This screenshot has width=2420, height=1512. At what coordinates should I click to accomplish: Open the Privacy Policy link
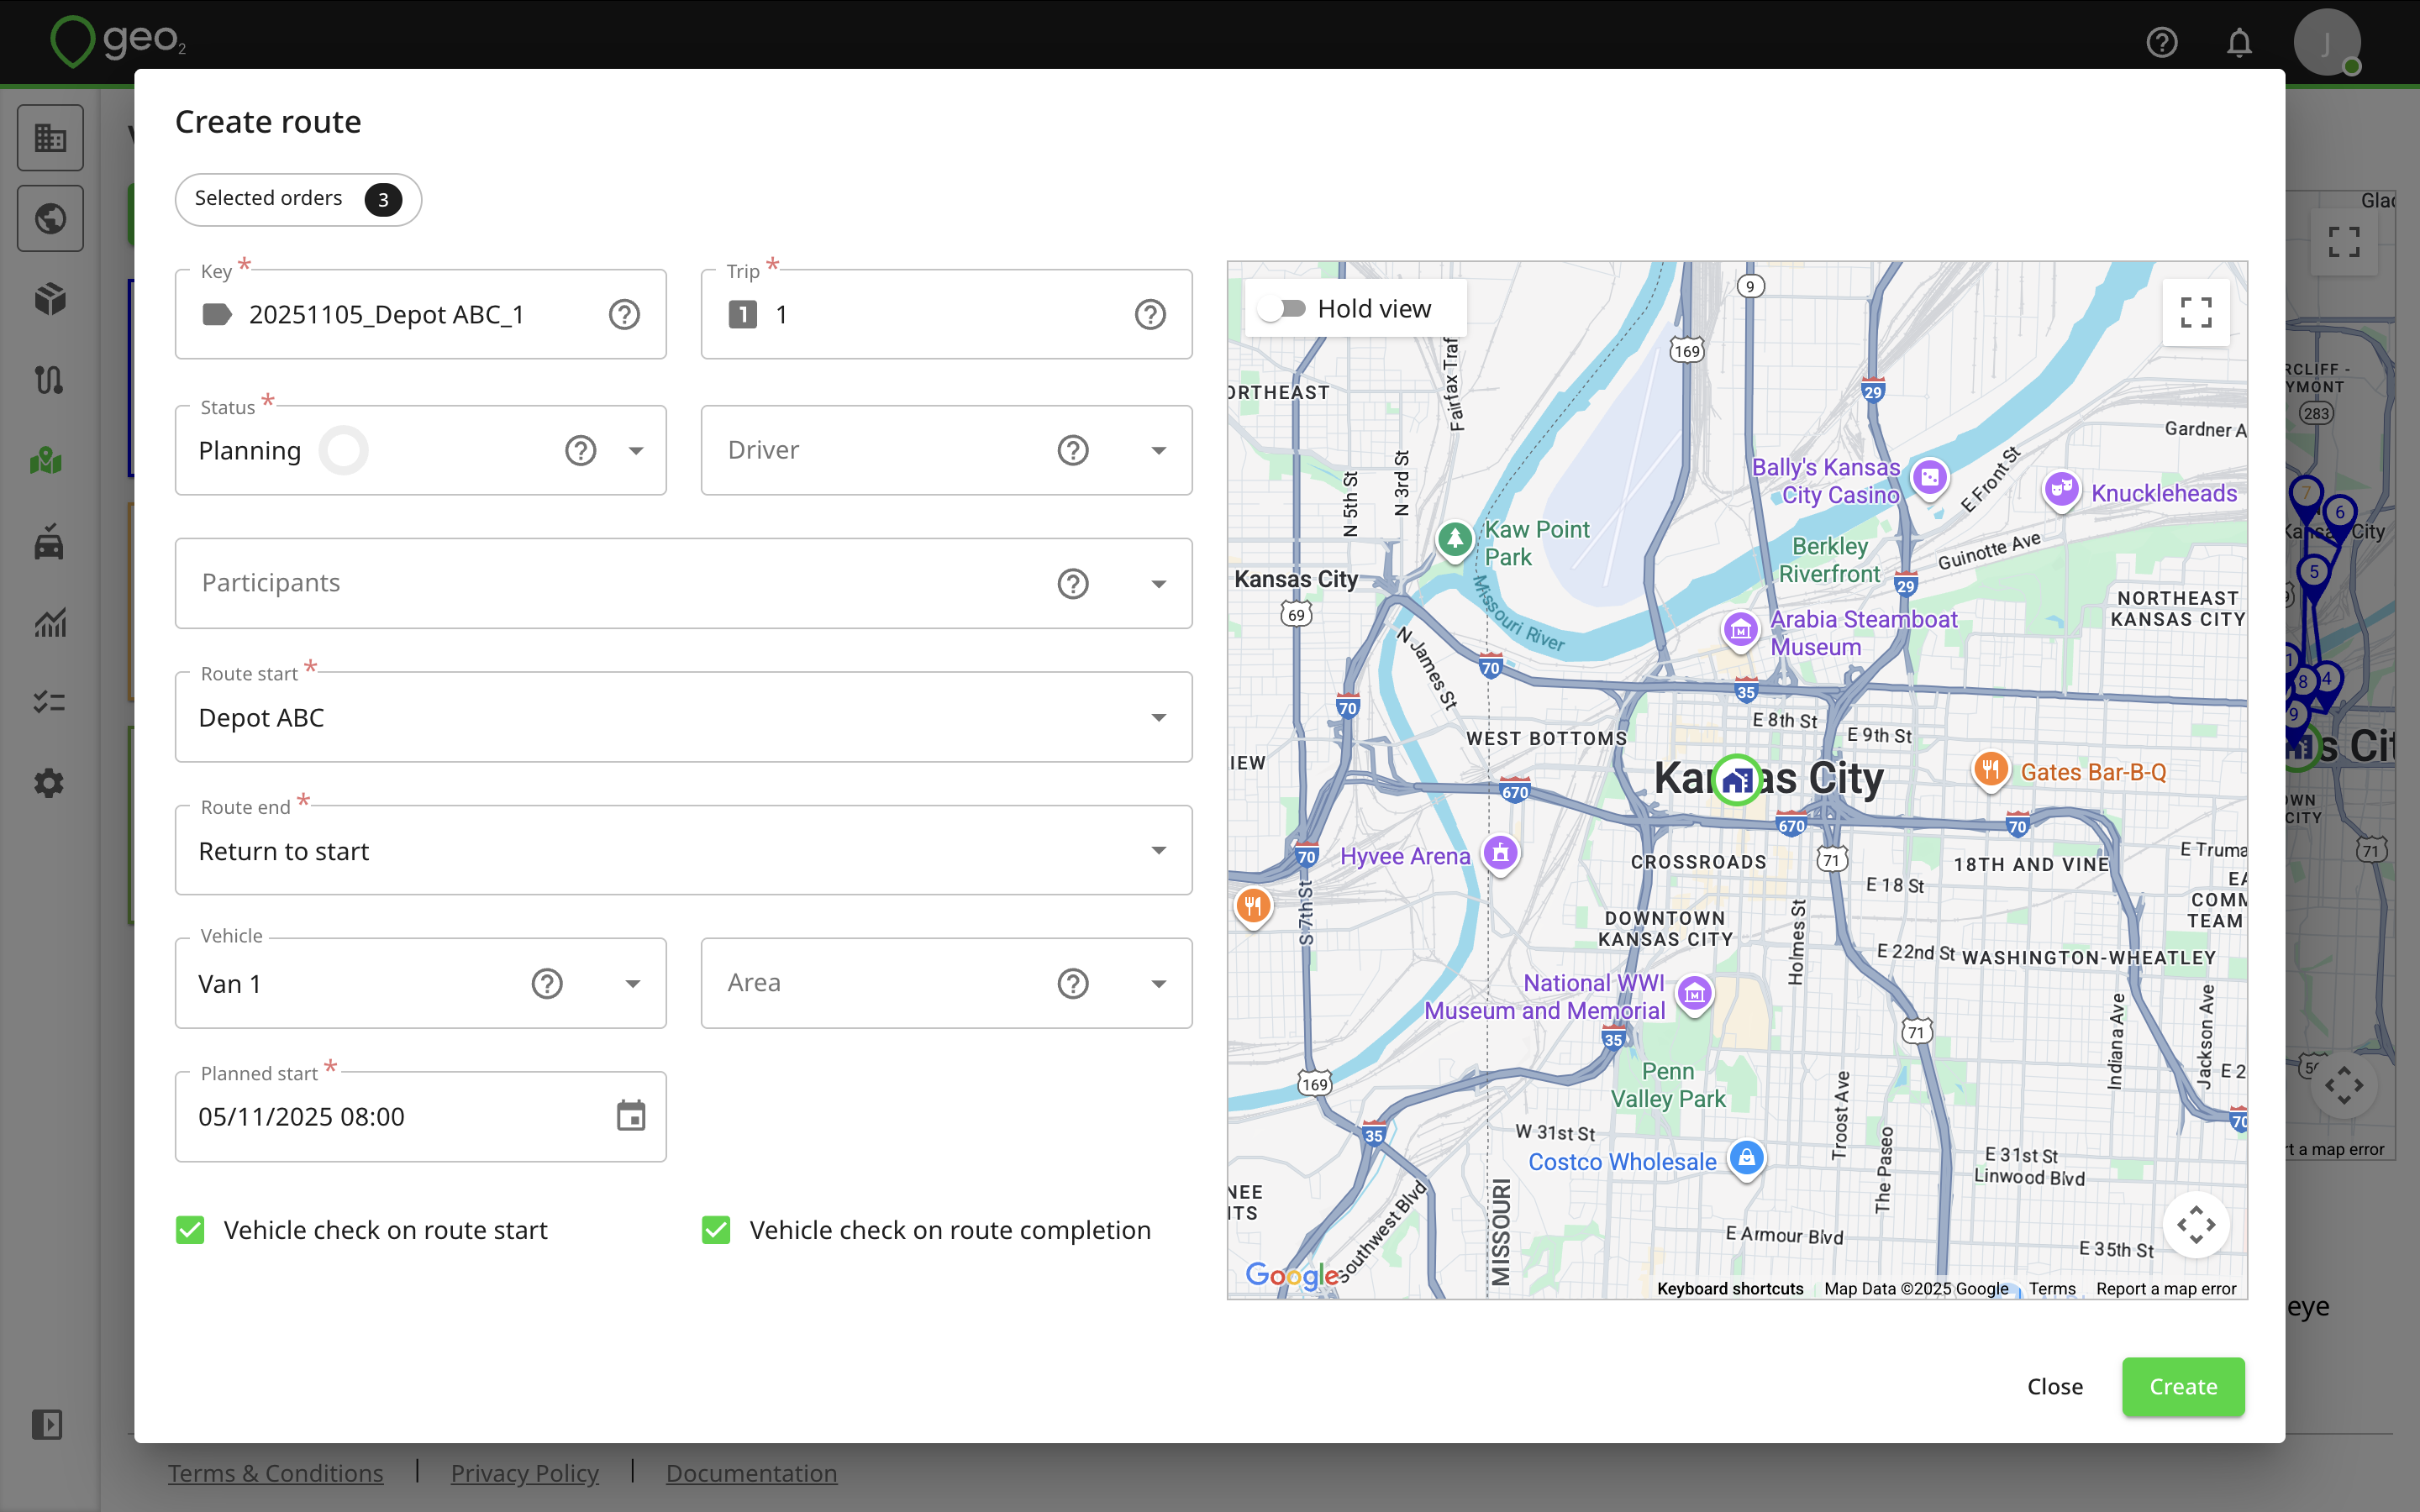coord(525,1473)
